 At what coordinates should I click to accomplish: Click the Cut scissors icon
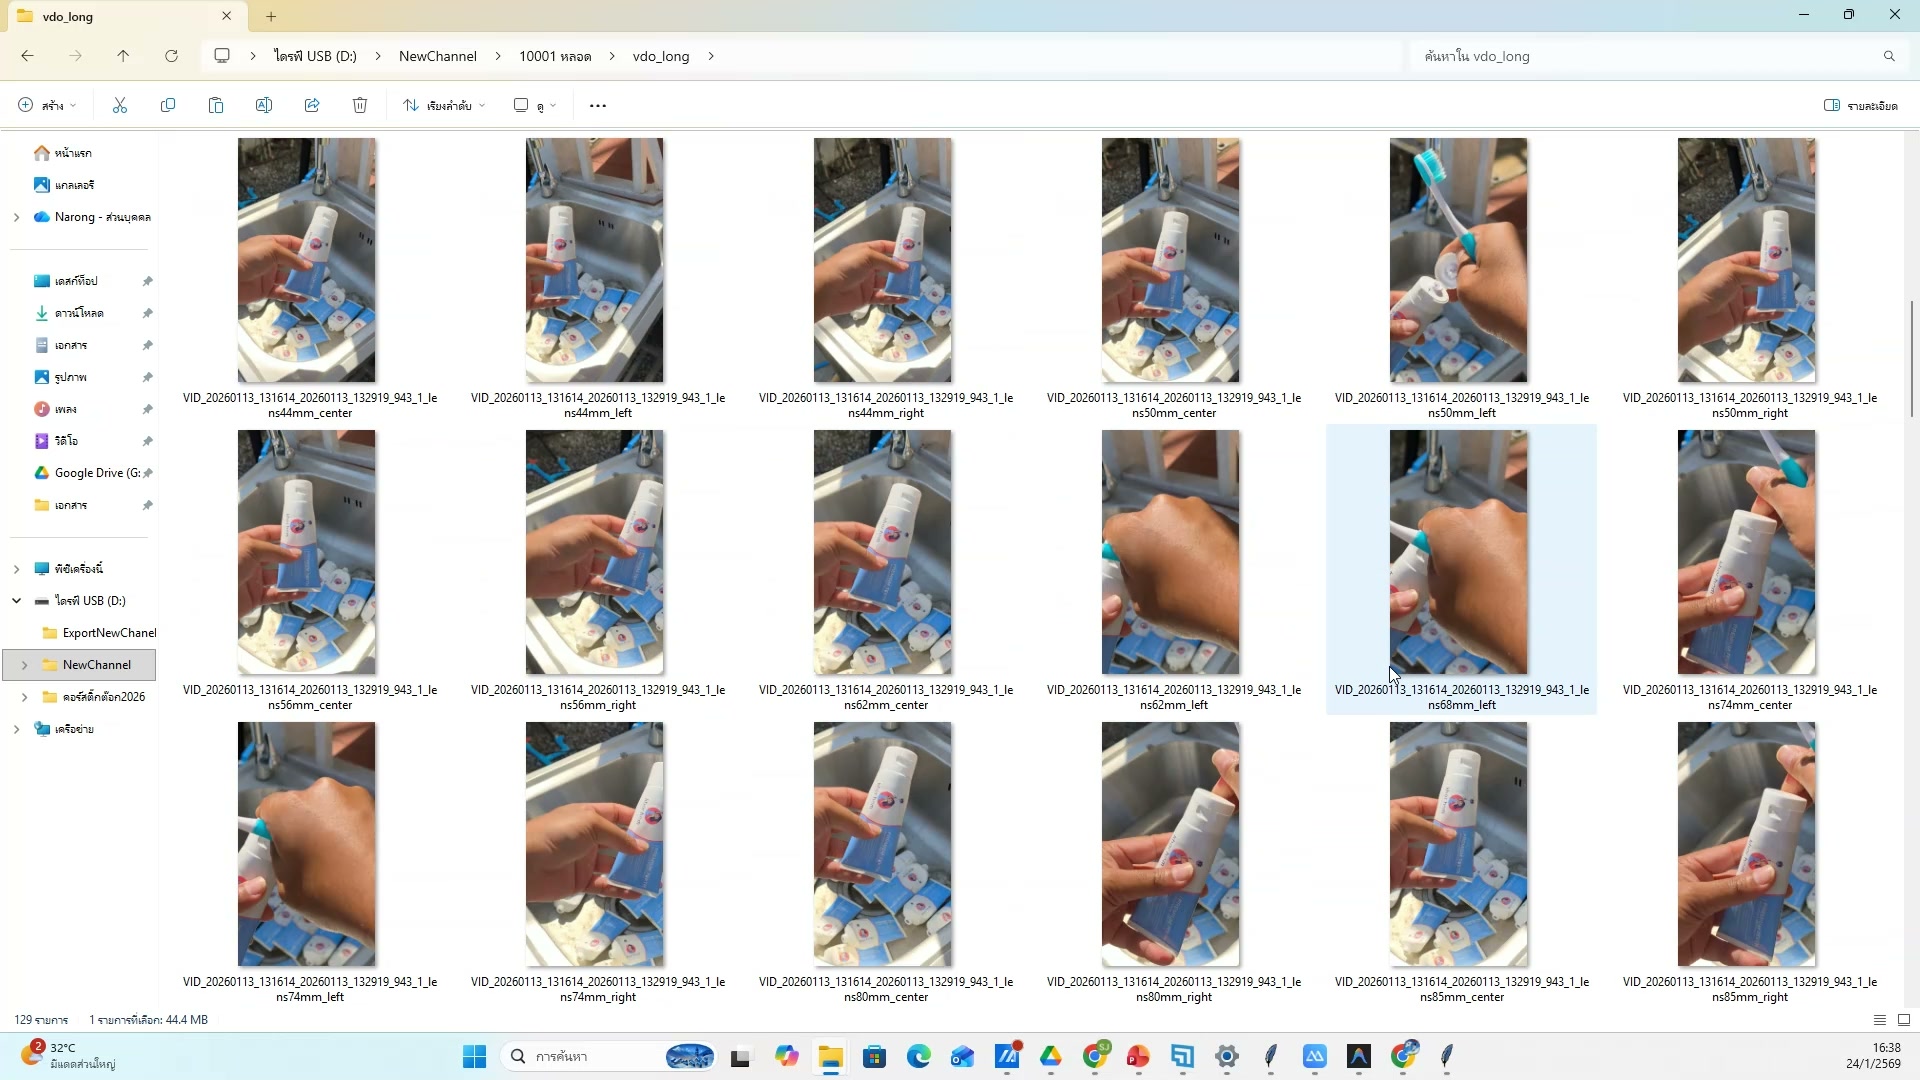coord(120,105)
